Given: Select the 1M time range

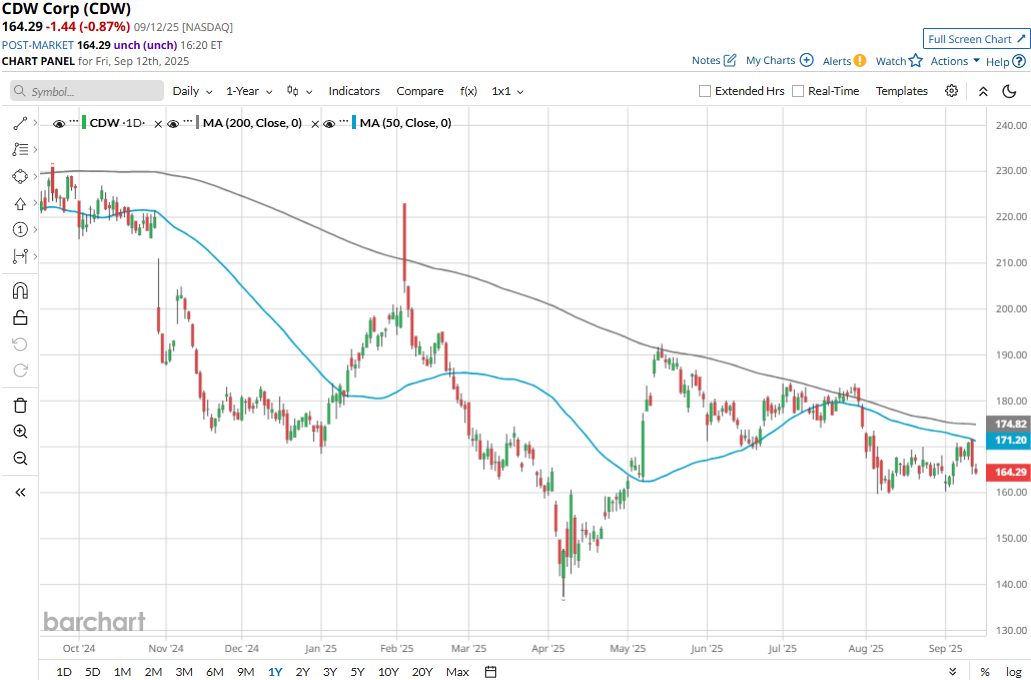Looking at the screenshot, I should [x=122, y=671].
